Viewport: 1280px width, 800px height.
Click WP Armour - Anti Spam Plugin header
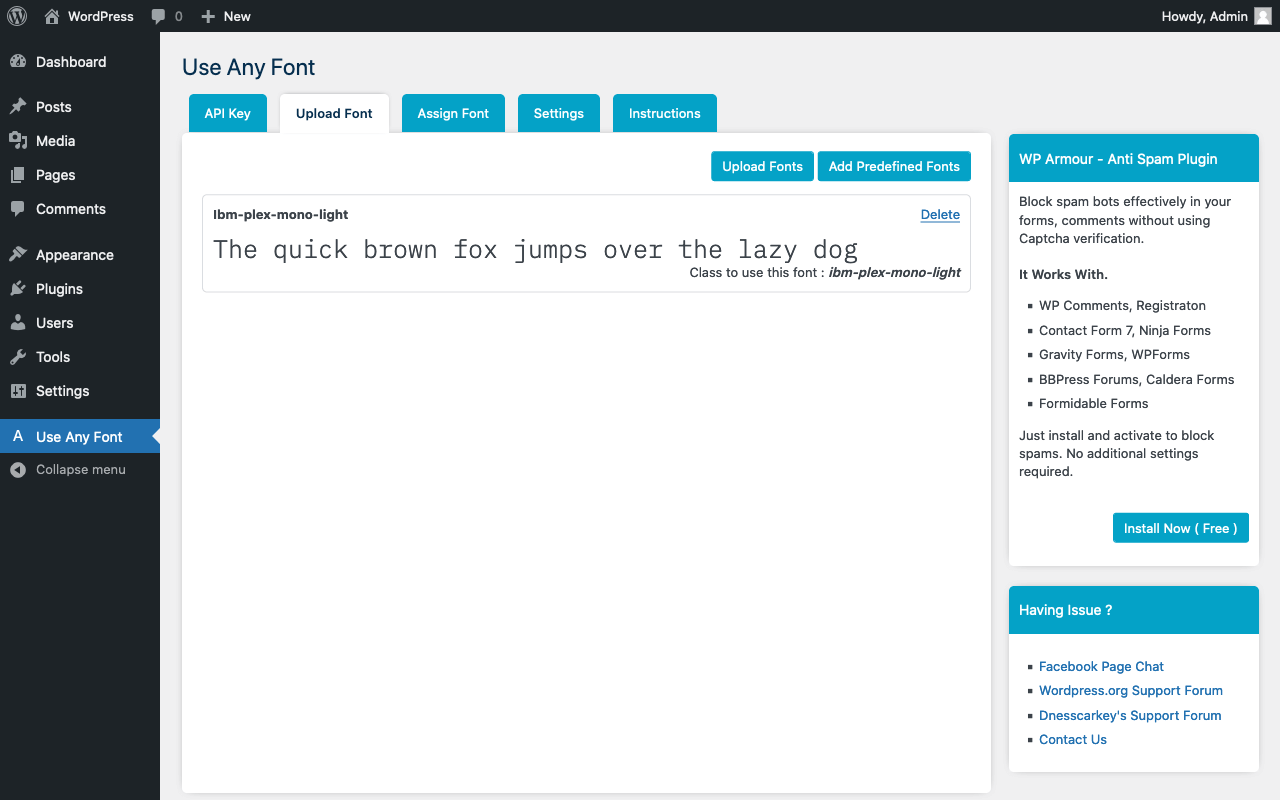pyautogui.click(x=1134, y=158)
